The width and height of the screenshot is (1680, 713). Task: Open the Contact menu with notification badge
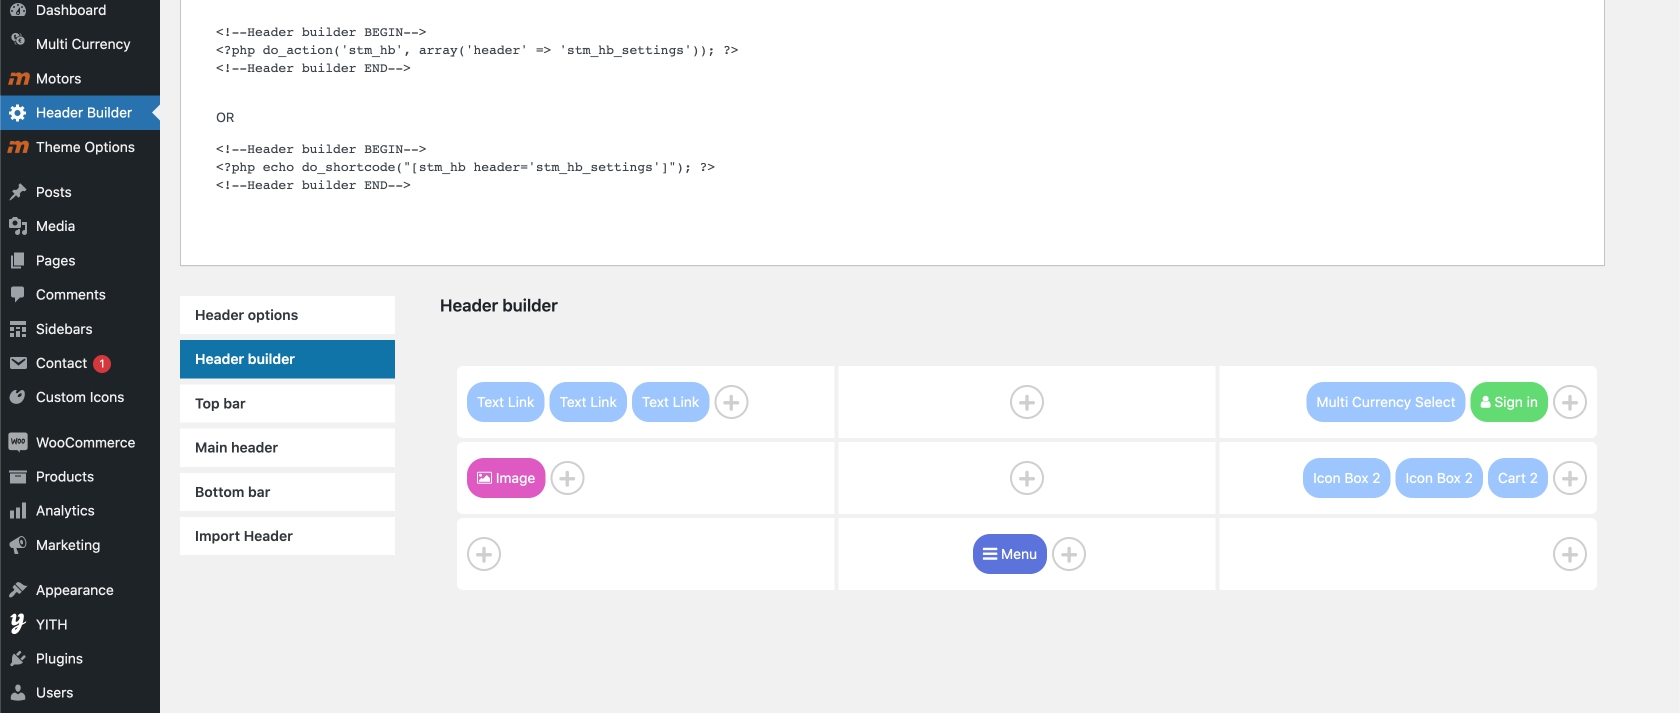(62, 363)
